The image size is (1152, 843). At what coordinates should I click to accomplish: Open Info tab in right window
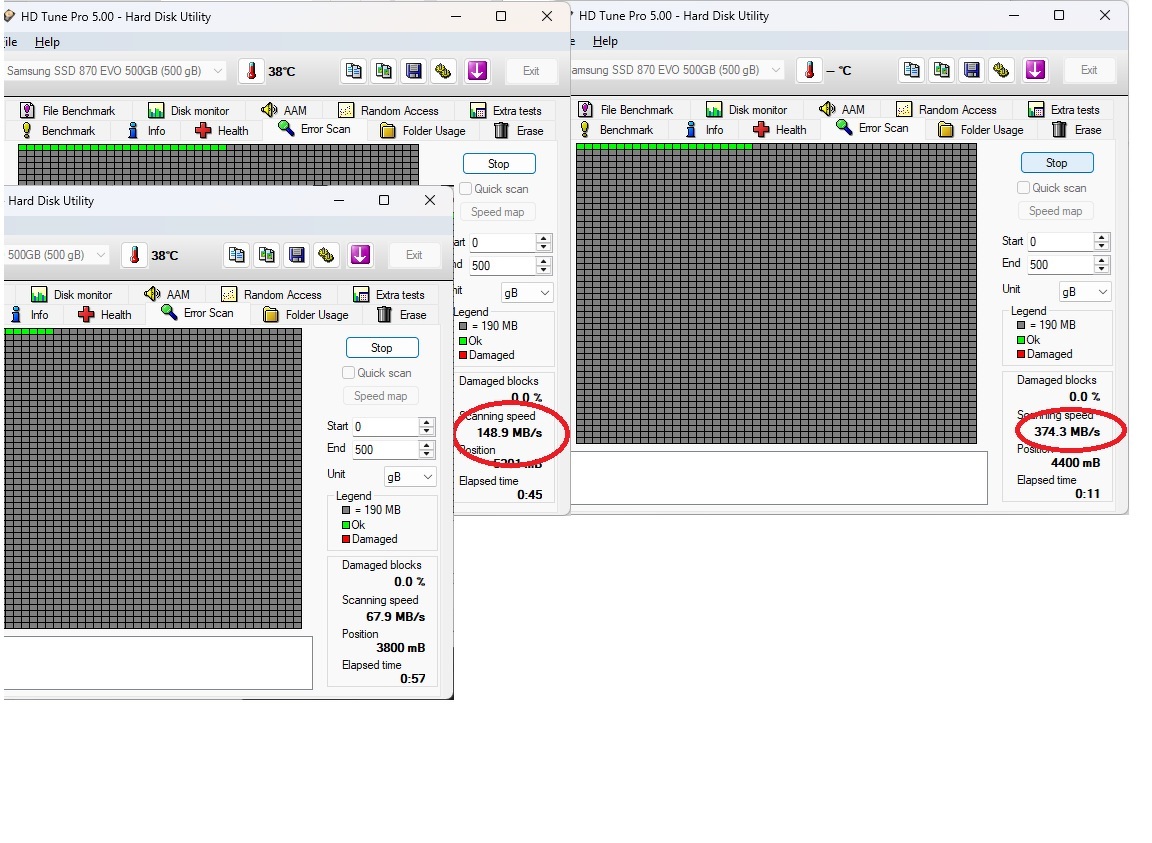point(704,129)
